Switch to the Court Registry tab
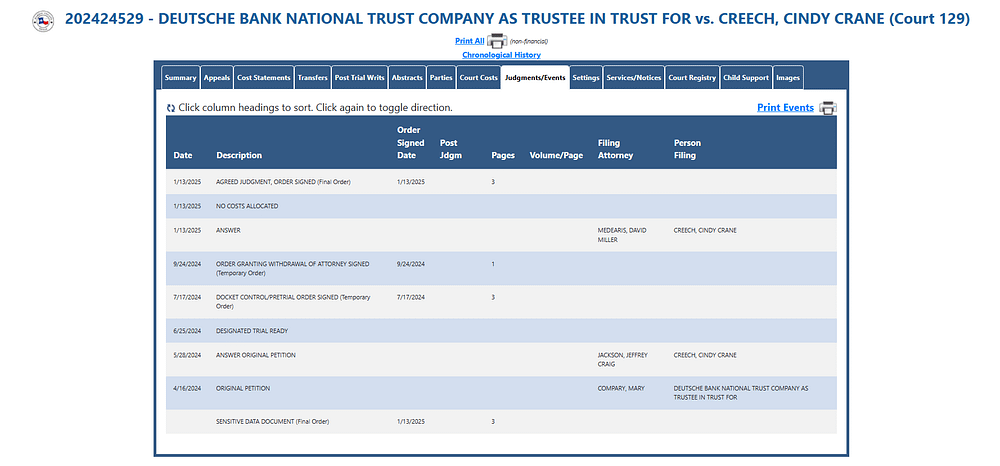The width and height of the screenshot is (1000, 466). (692, 78)
